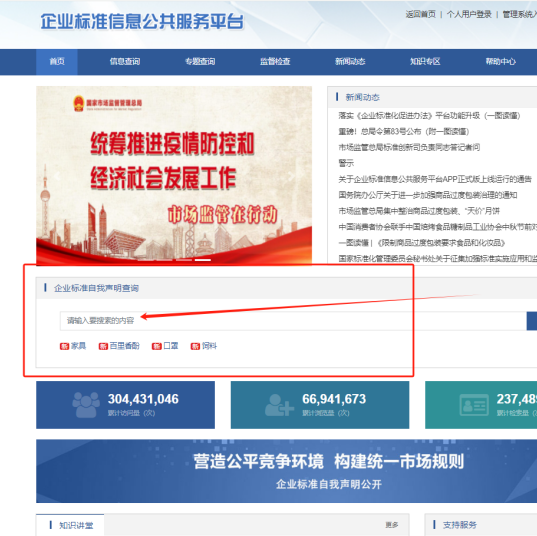Click the 新闻动态 panel heading
Viewport: 537px width, 536px height.
point(362,97)
